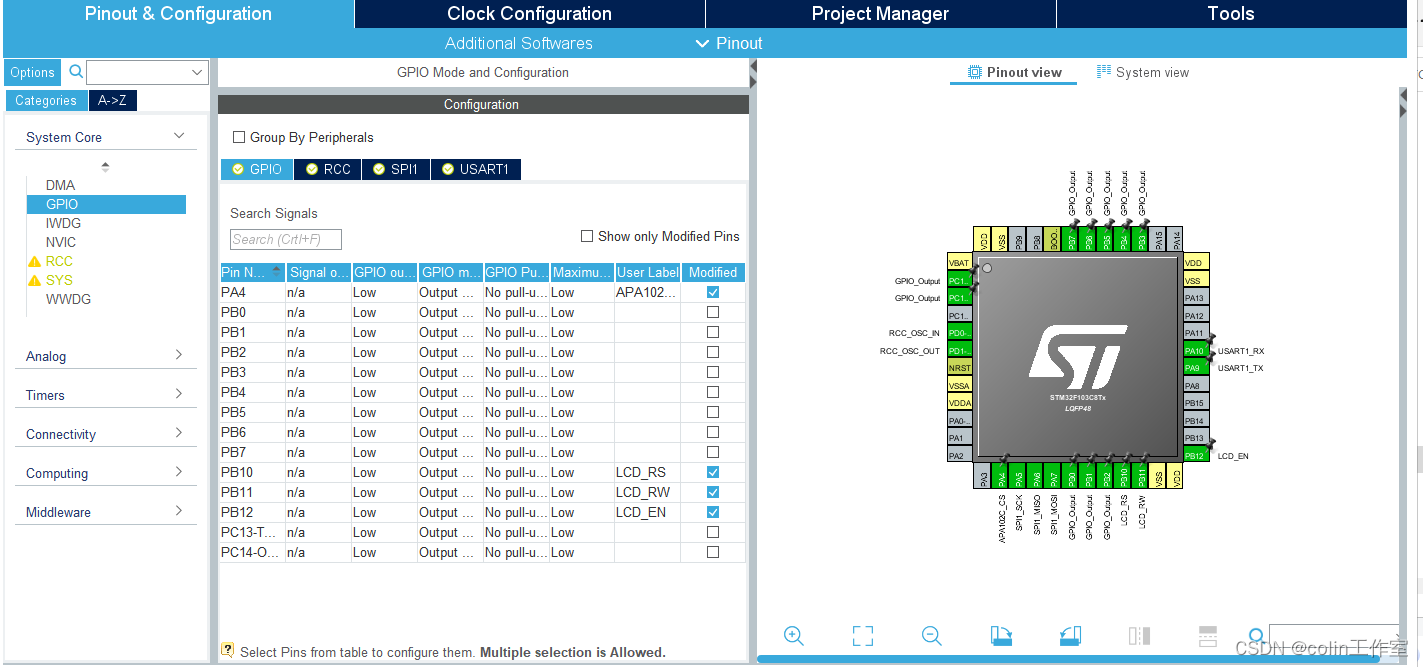Open the Pinout dropdown menu
1423x667 pixels.
pos(729,43)
